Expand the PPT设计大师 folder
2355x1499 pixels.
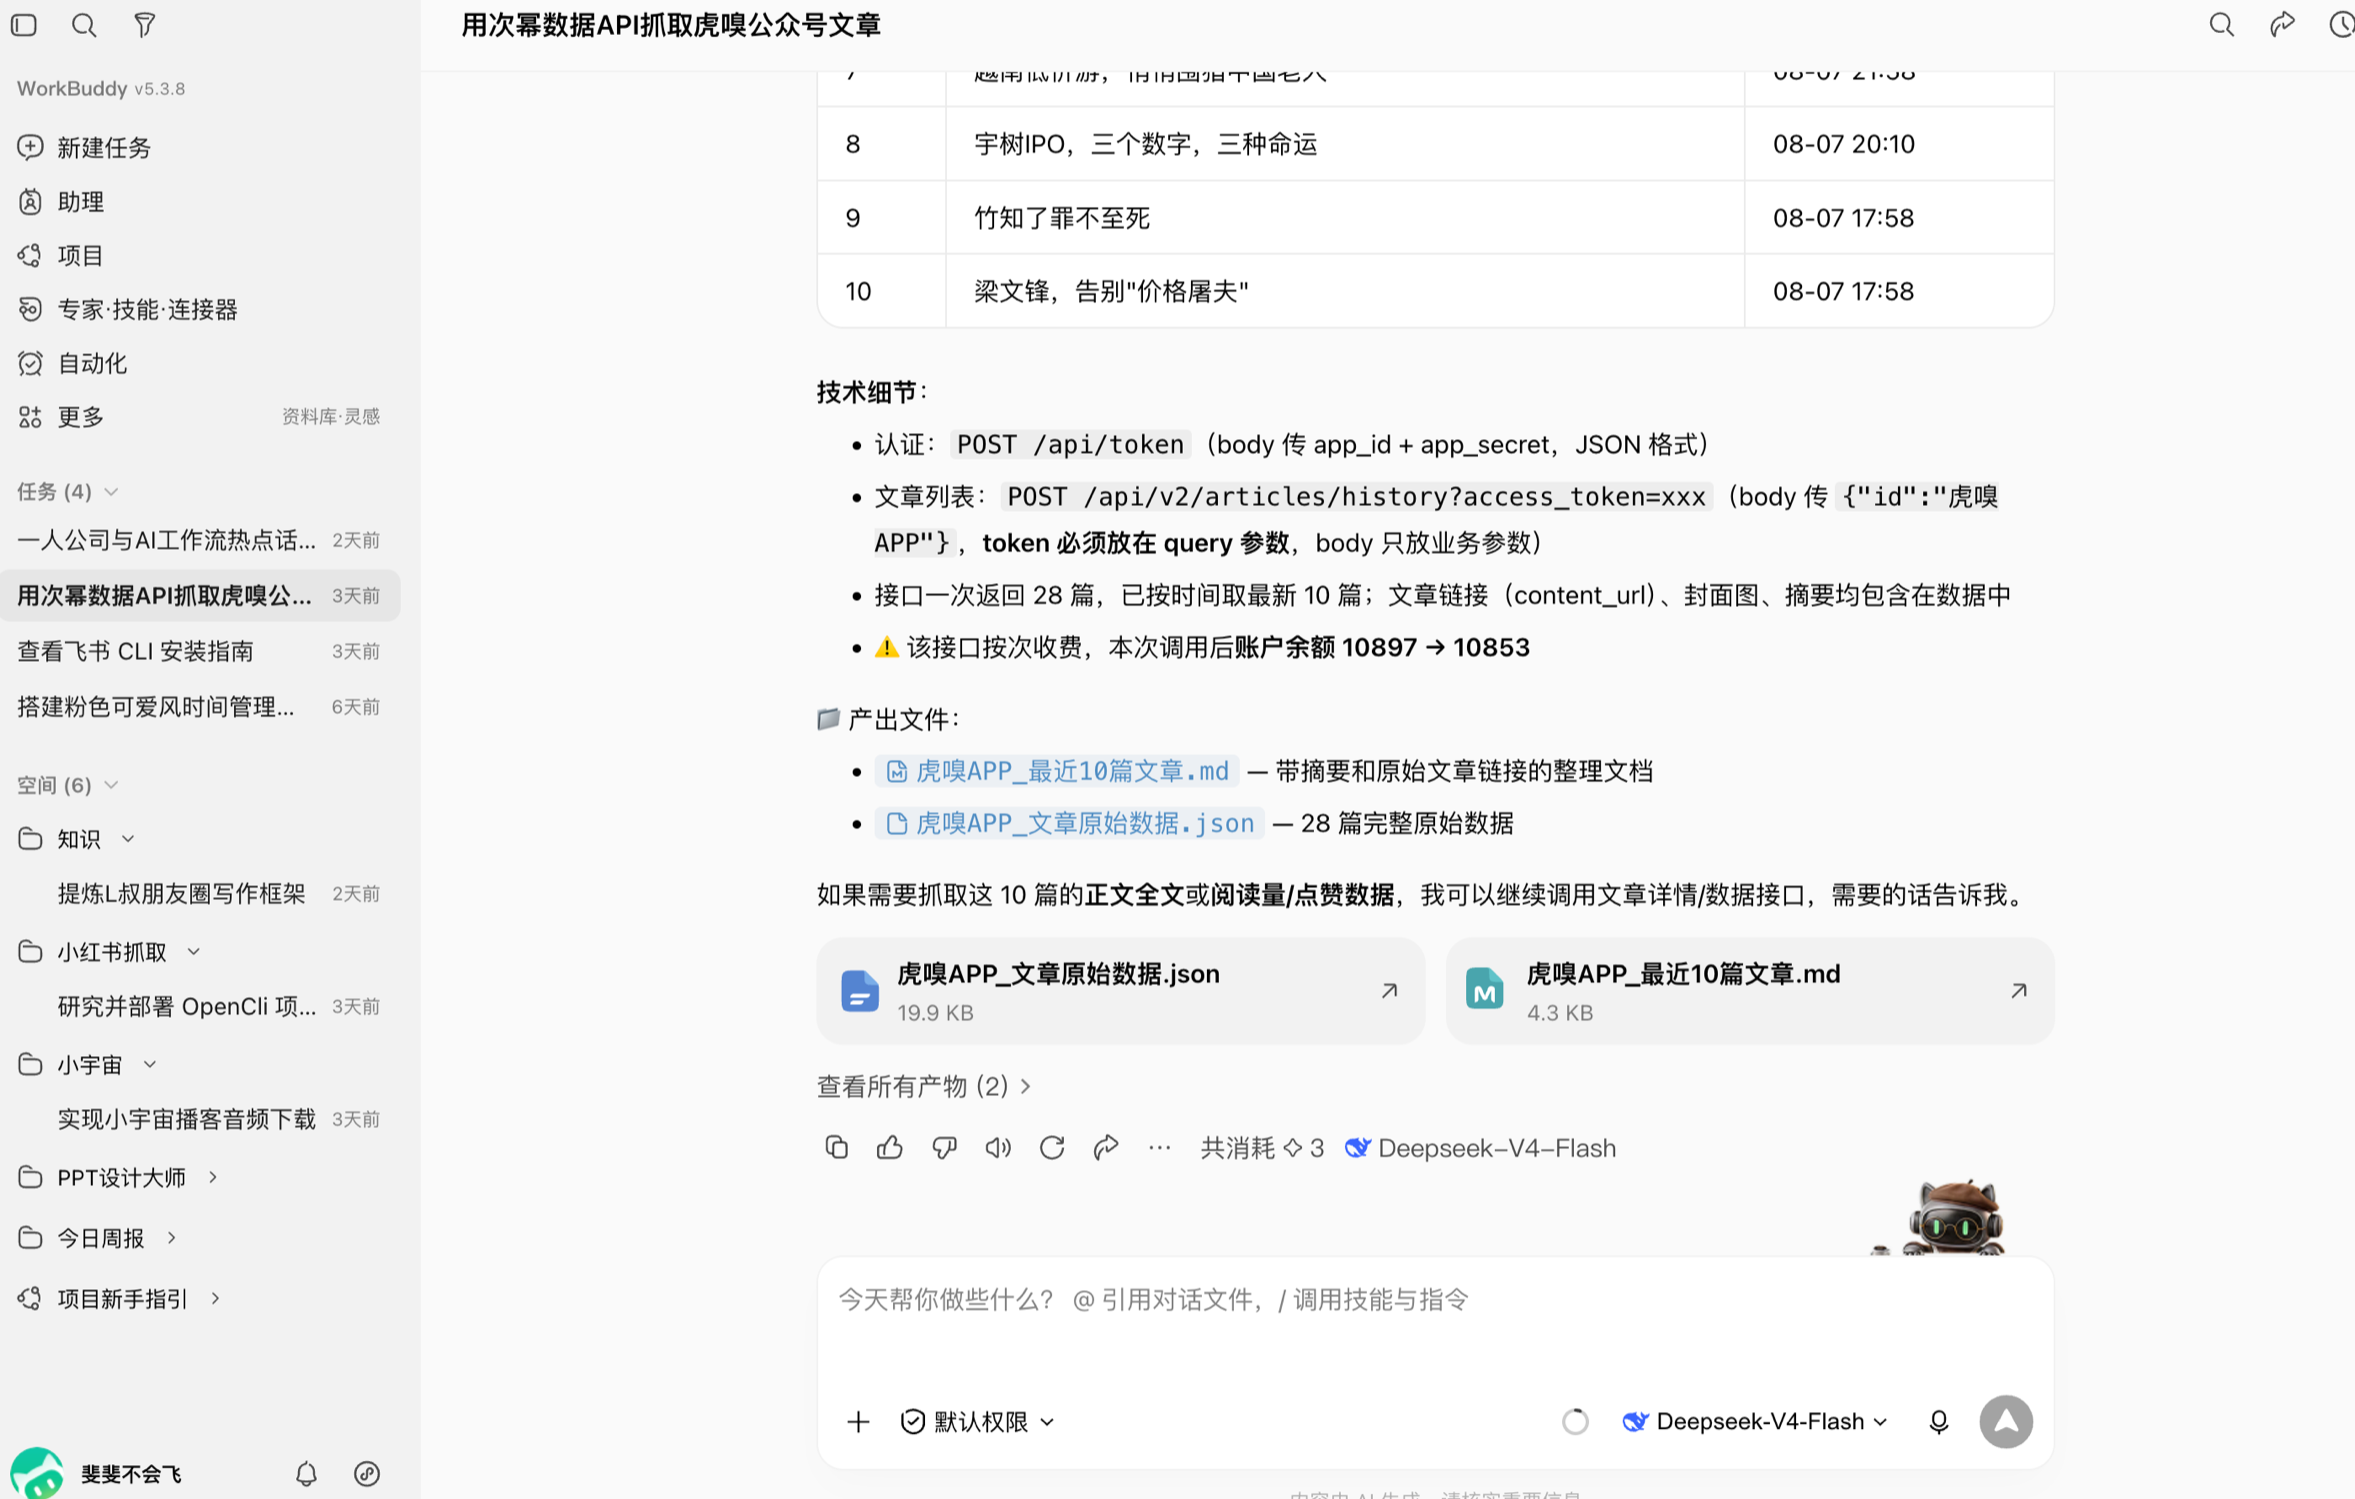pyautogui.click(x=213, y=1178)
